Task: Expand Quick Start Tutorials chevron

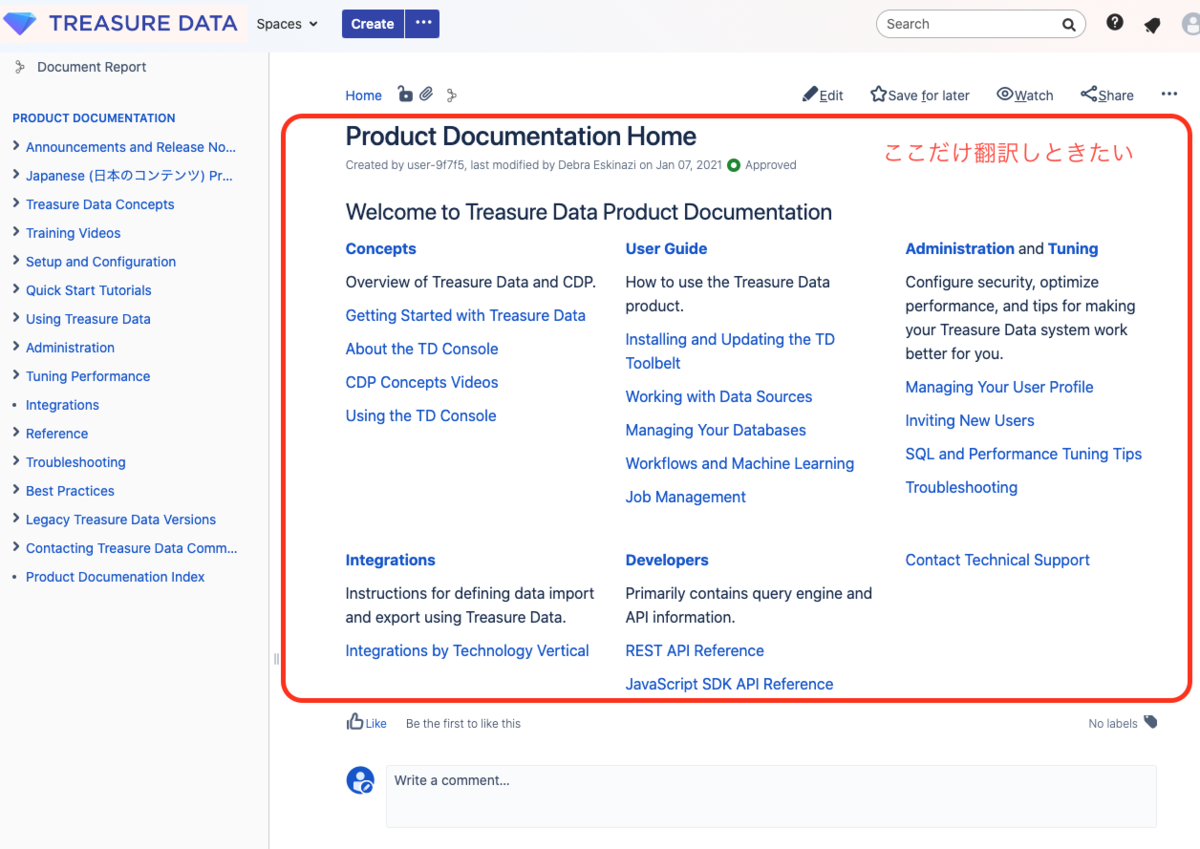Action: [x=16, y=290]
